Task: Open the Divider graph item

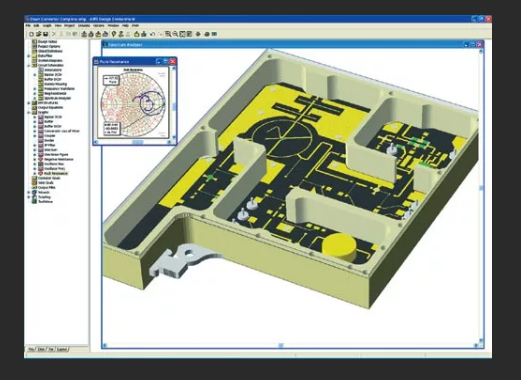Action: click(49, 140)
